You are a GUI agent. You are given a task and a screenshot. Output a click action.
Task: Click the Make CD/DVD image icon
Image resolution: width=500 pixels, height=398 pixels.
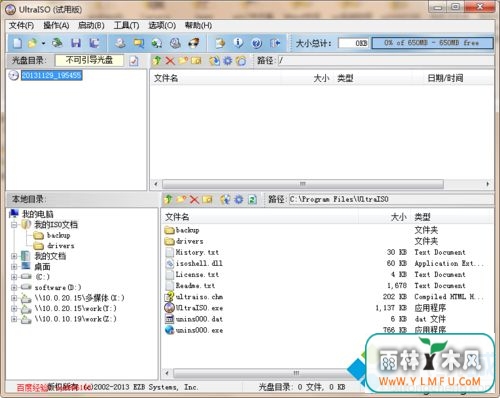coord(120,43)
